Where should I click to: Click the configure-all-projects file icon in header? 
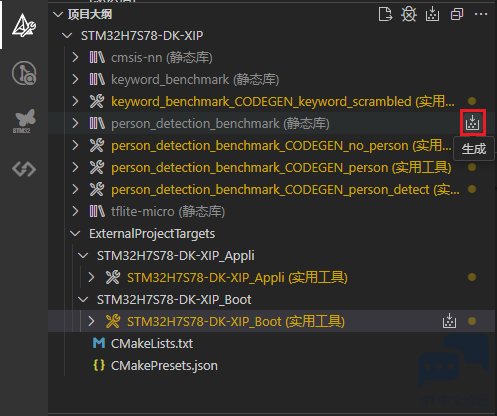coord(385,14)
